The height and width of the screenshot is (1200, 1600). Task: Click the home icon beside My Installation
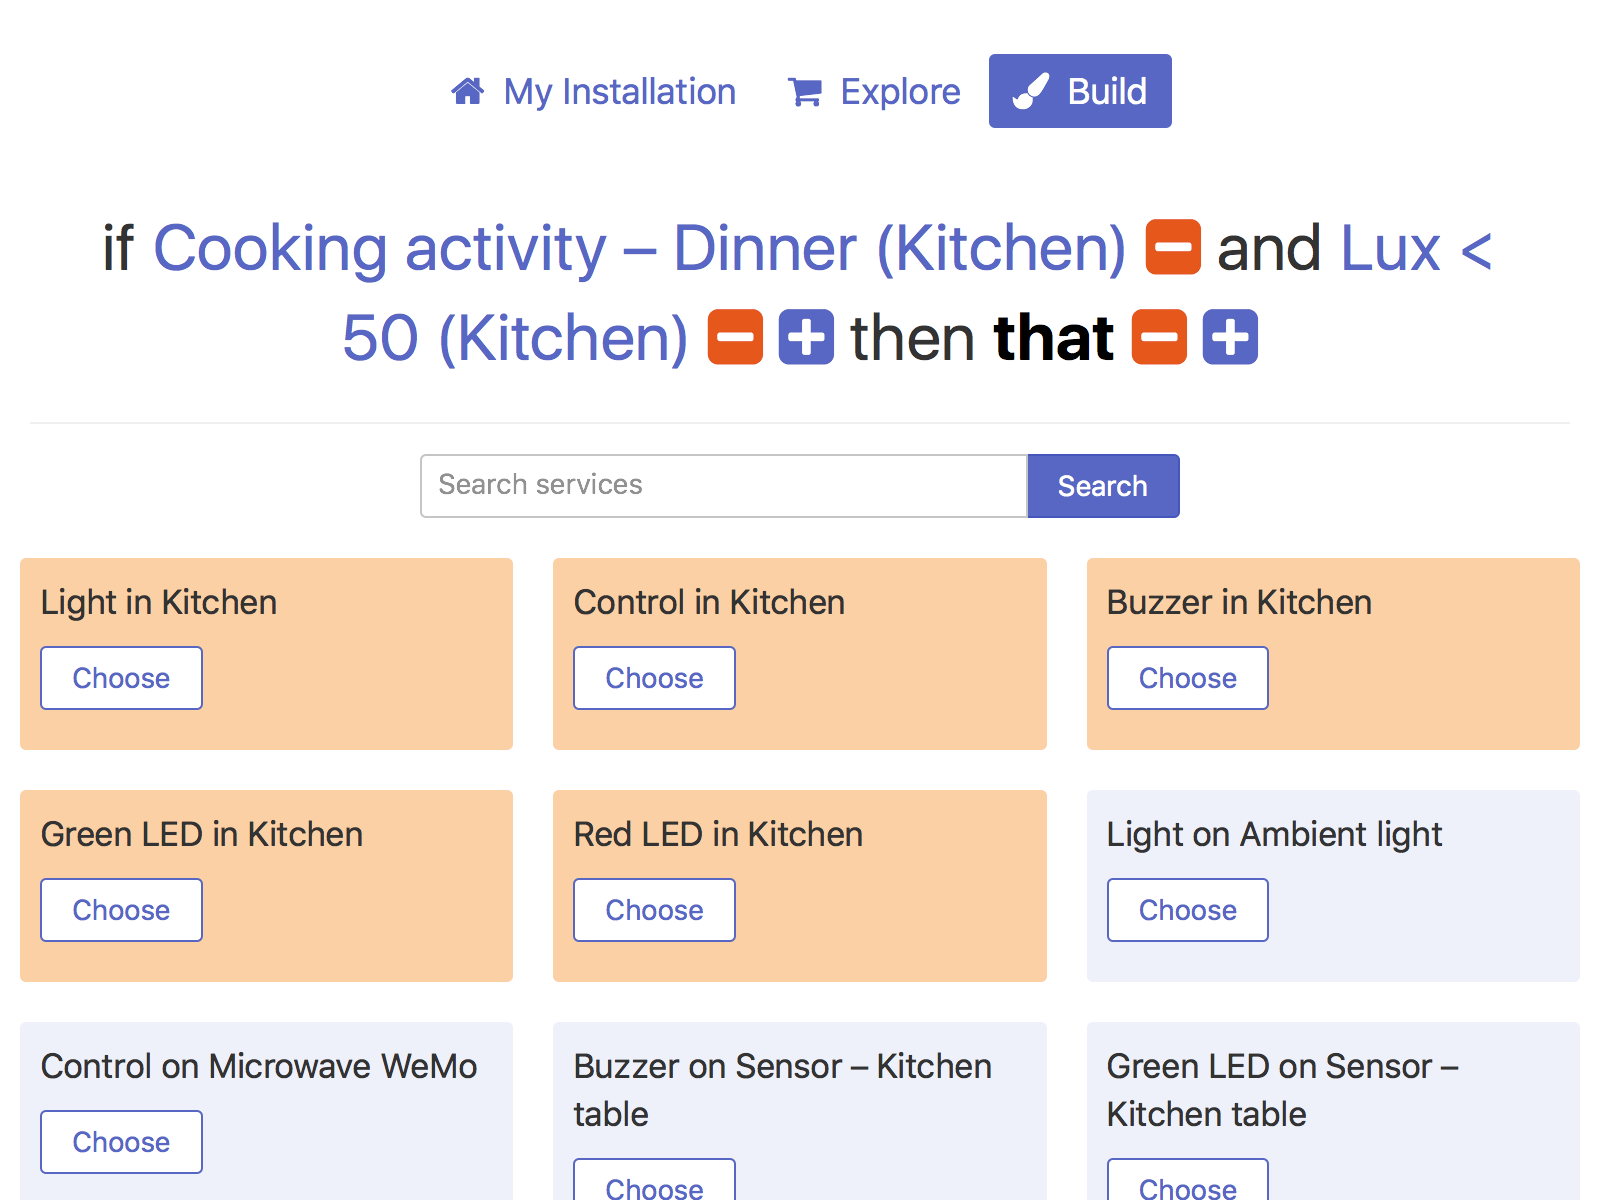(x=468, y=92)
